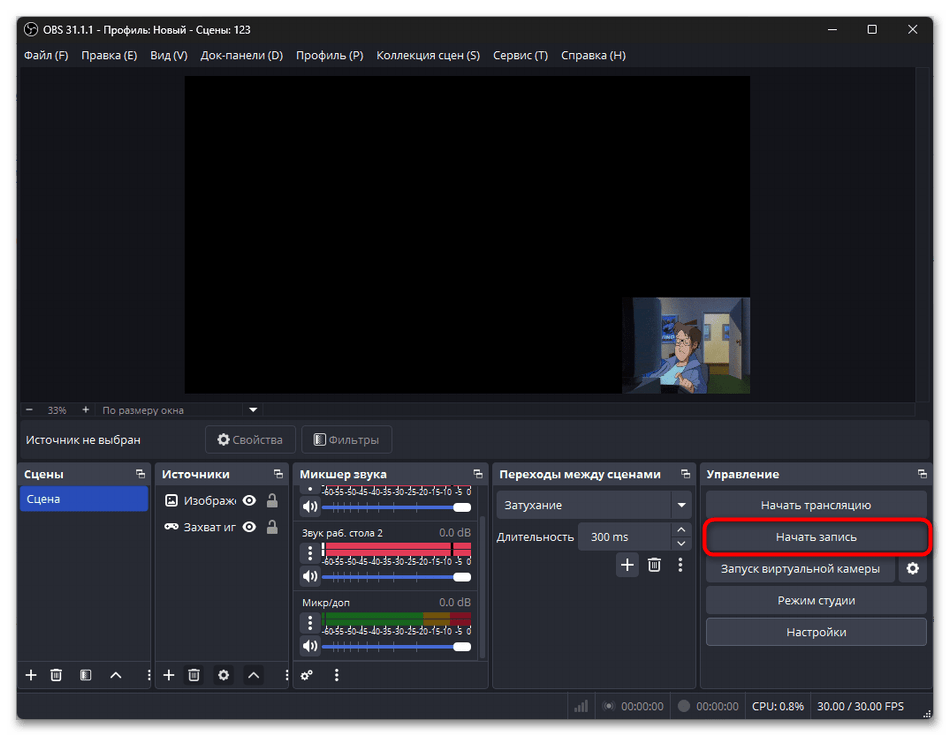Open advanced audio settings gears in mixer
950x736 pixels.
[307, 675]
